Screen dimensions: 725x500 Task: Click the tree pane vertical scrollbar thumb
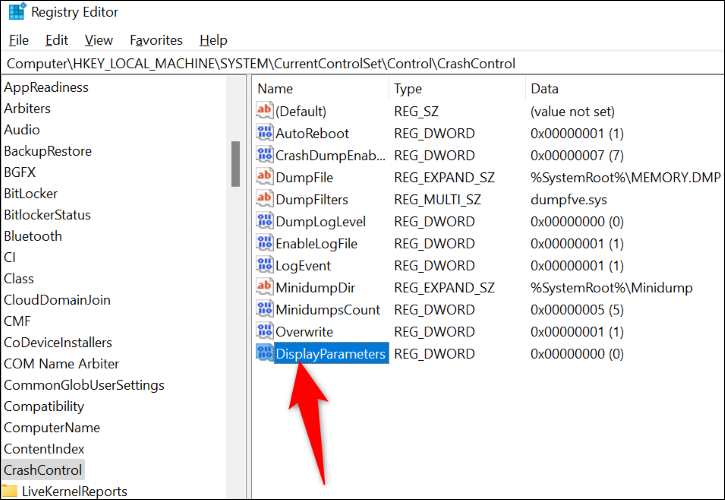[x=236, y=164]
